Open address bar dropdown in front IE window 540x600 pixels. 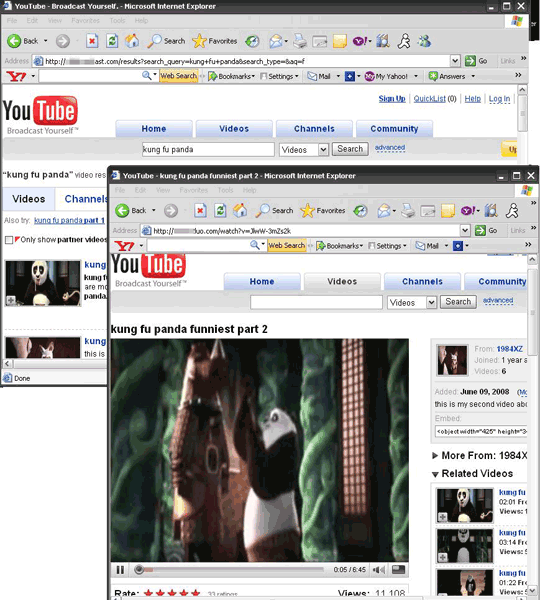[465, 230]
